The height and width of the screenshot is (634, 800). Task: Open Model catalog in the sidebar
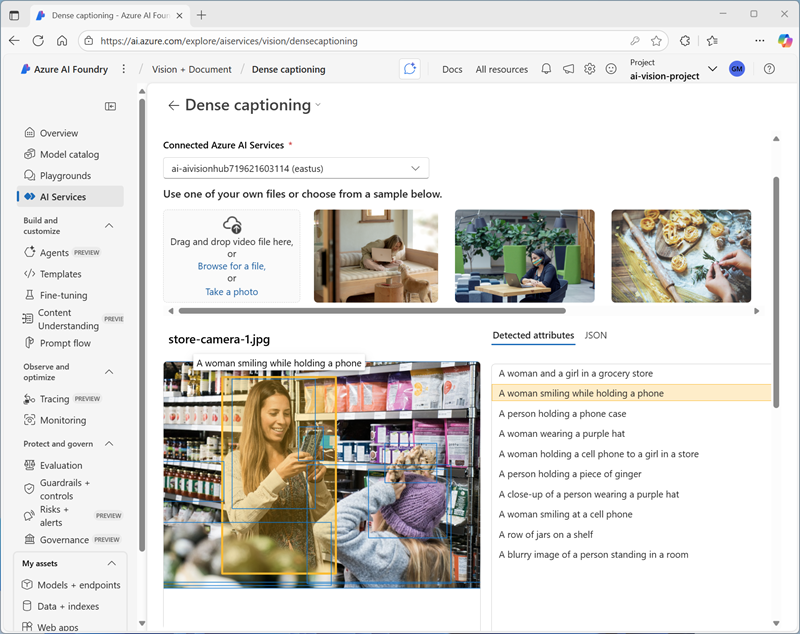[69, 155]
